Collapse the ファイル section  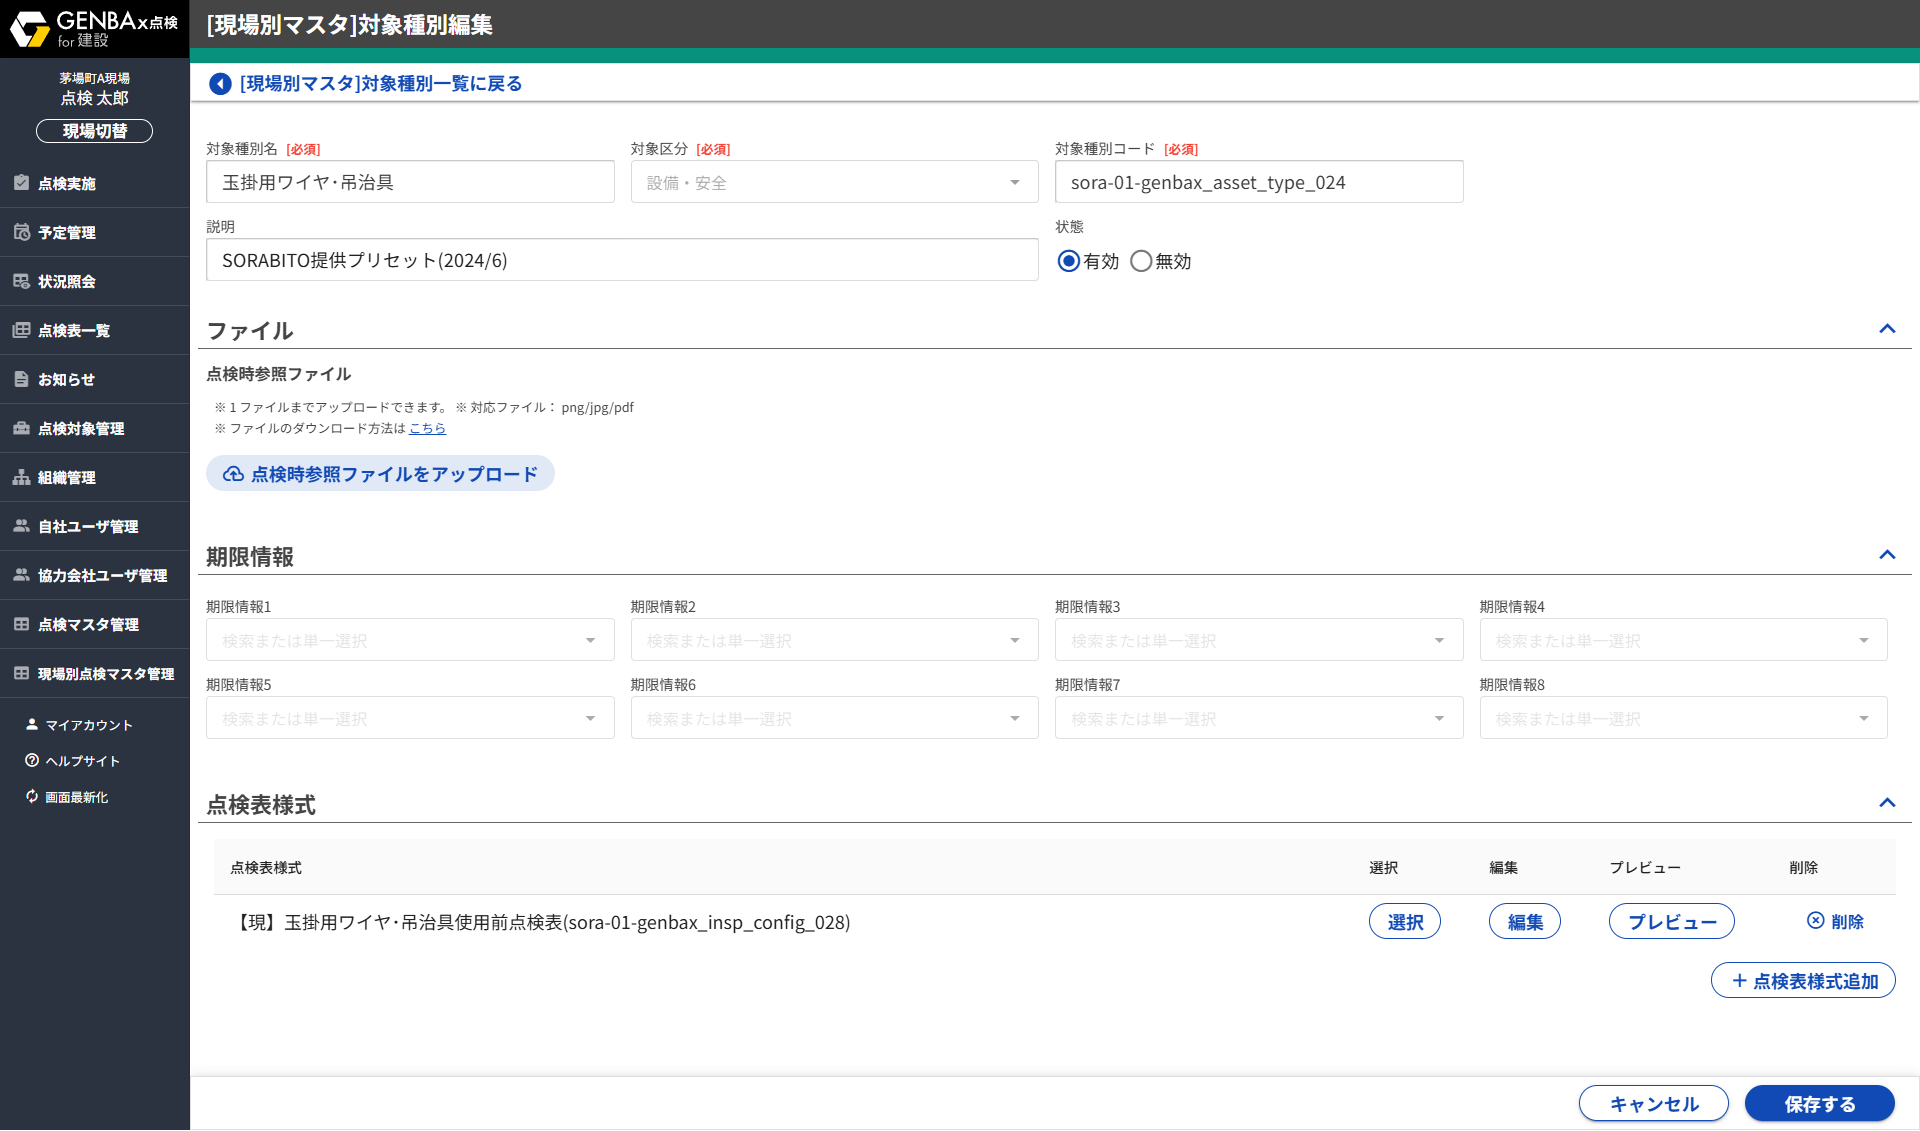click(x=1887, y=329)
